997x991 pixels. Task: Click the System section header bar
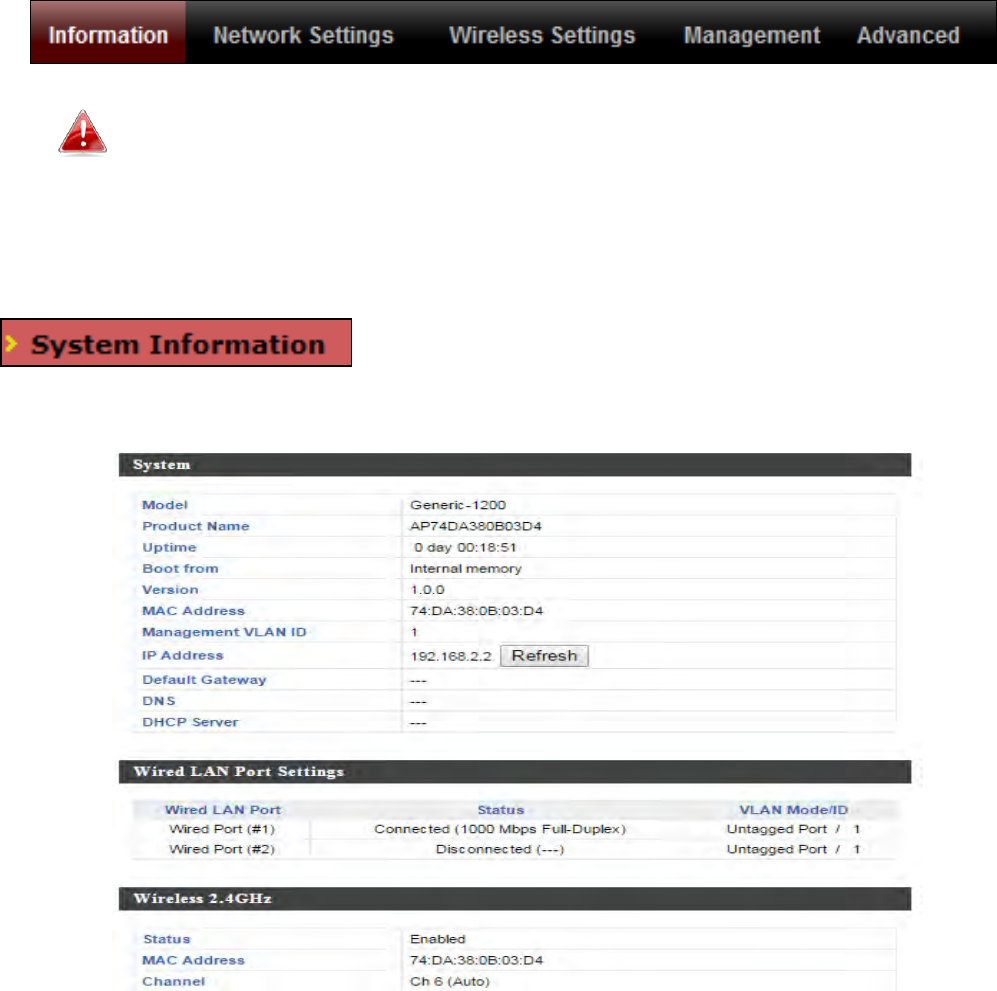pos(514,465)
